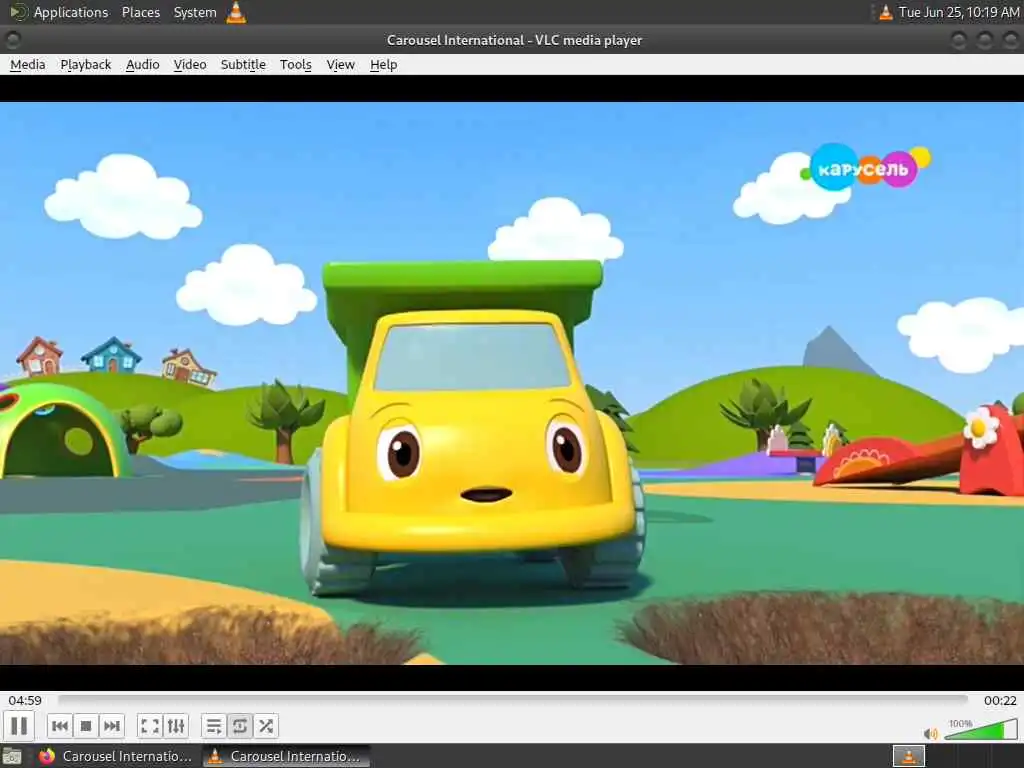
Task: Mute audio via speaker icon
Action: [931, 733]
